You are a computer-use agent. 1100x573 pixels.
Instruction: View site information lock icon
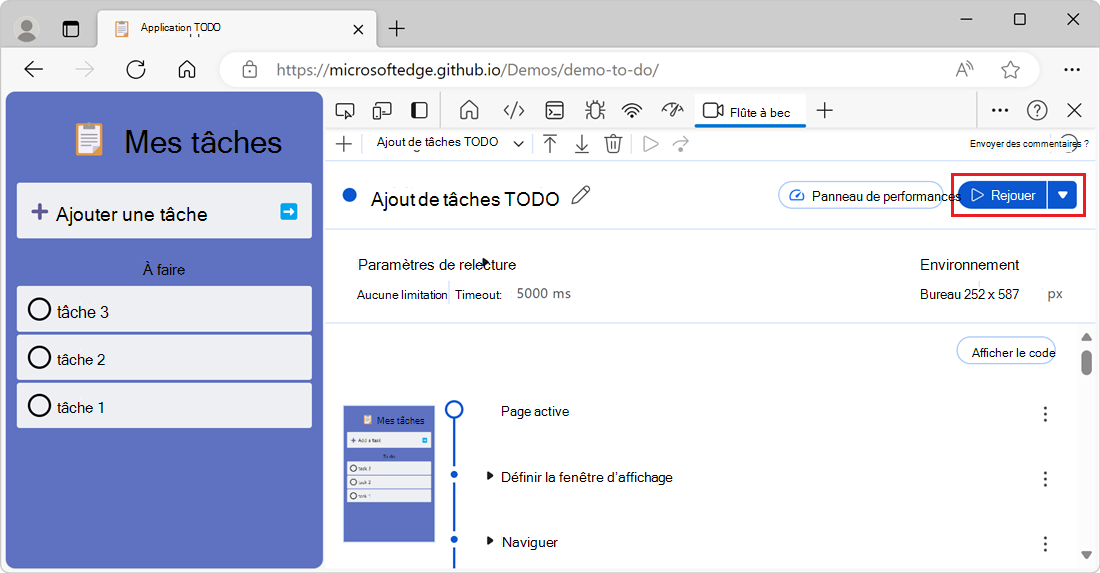(250, 69)
